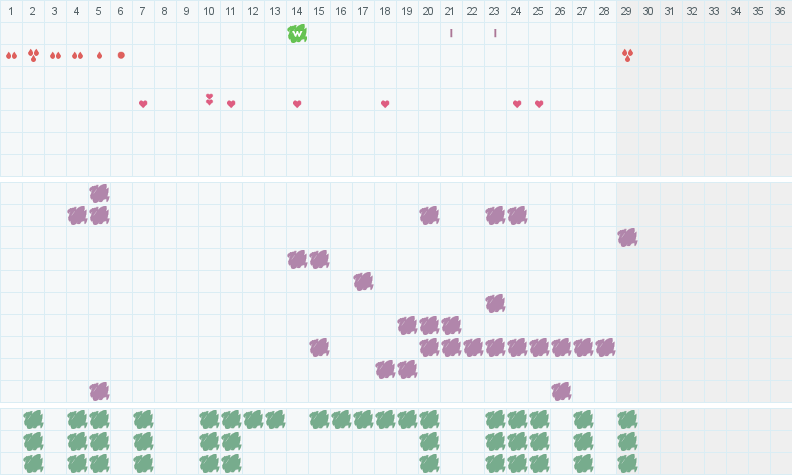The height and width of the screenshot is (475, 792).
Task: Click the three red drops on day 2
Action: click(x=33, y=55)
